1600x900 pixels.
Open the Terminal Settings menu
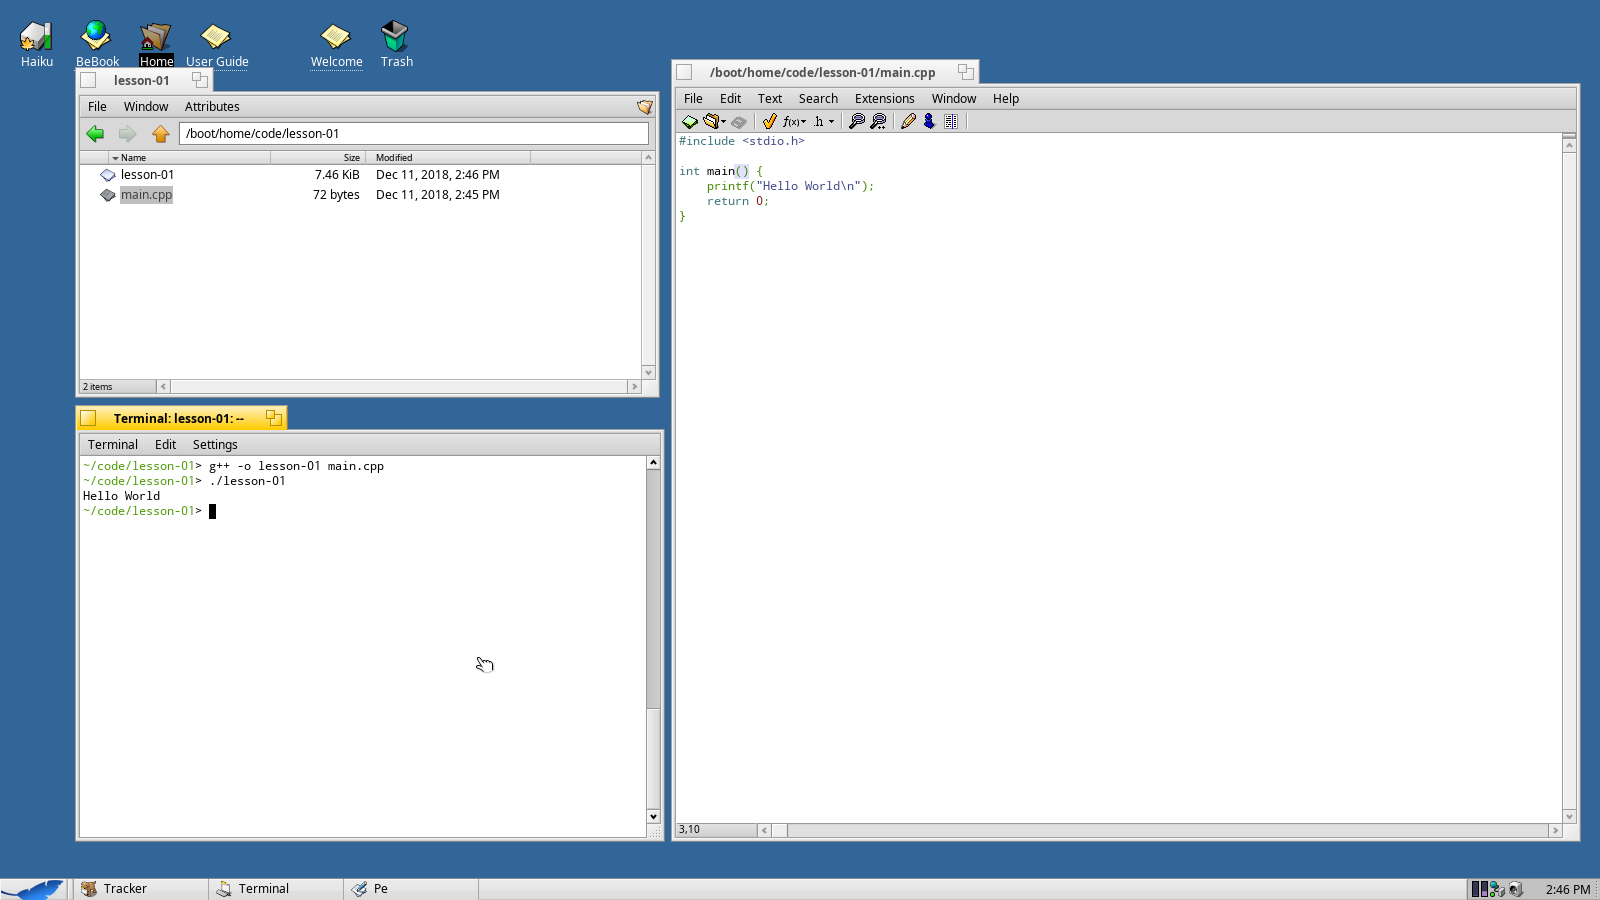pos(215,445)
